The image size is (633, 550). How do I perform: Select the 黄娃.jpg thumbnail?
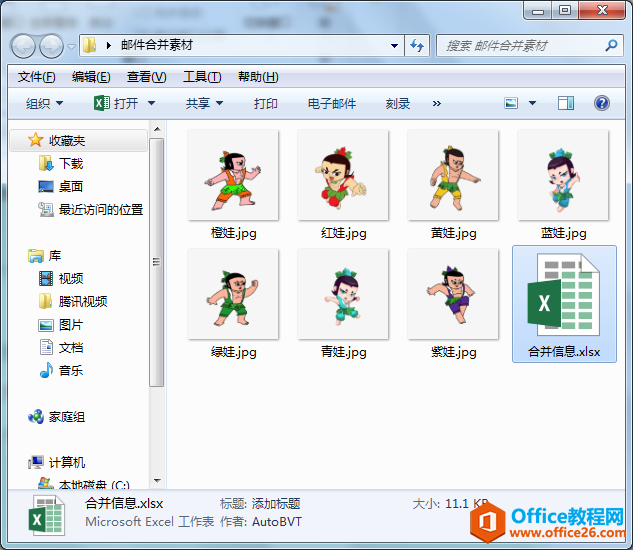pyautogui.click(x=453, y=175)
